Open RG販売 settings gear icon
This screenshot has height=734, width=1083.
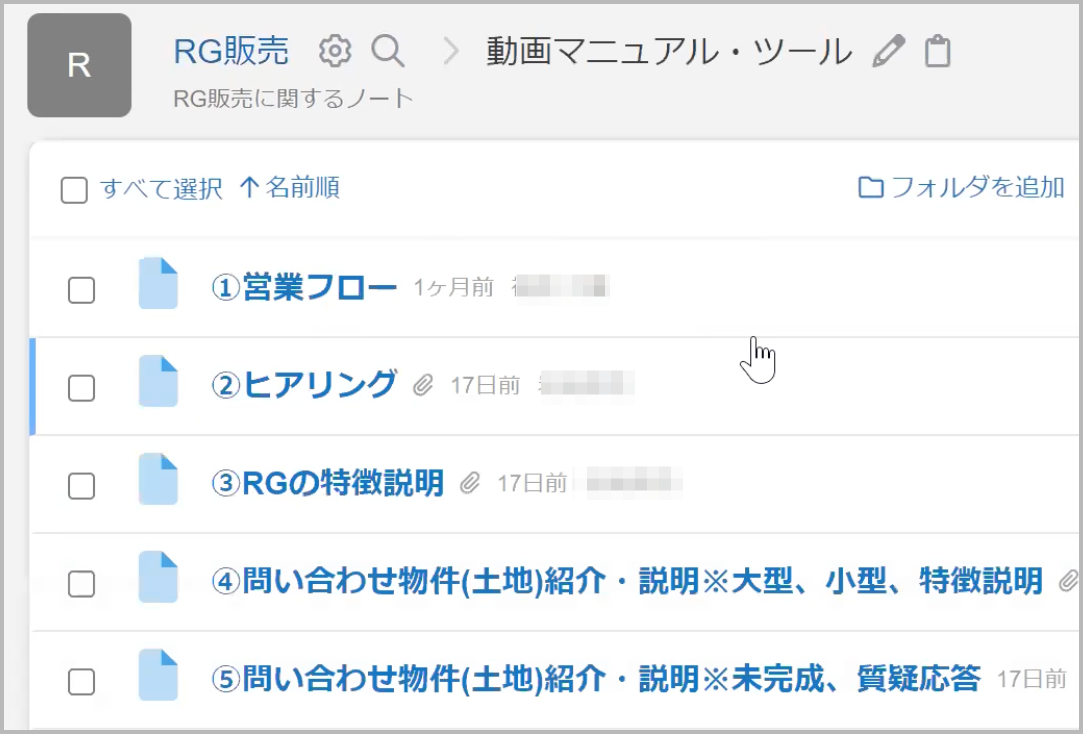335,51
